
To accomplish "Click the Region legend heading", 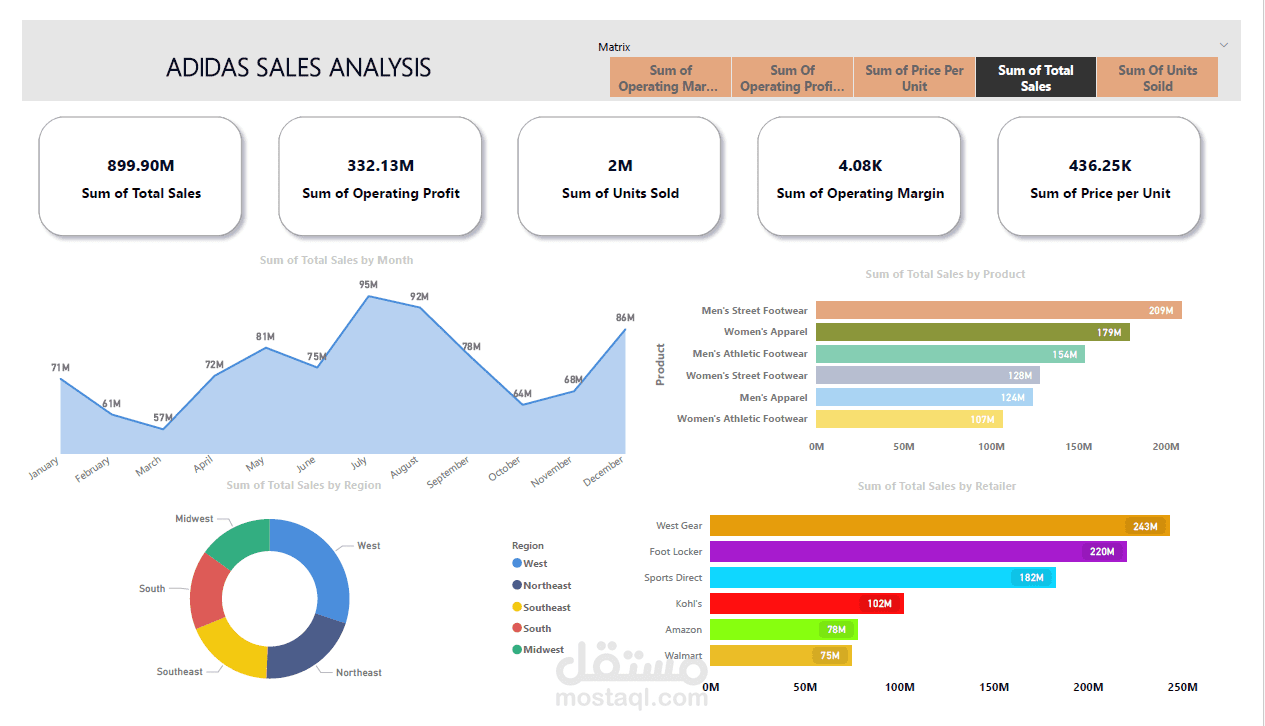I will click(x=528, y=546).
